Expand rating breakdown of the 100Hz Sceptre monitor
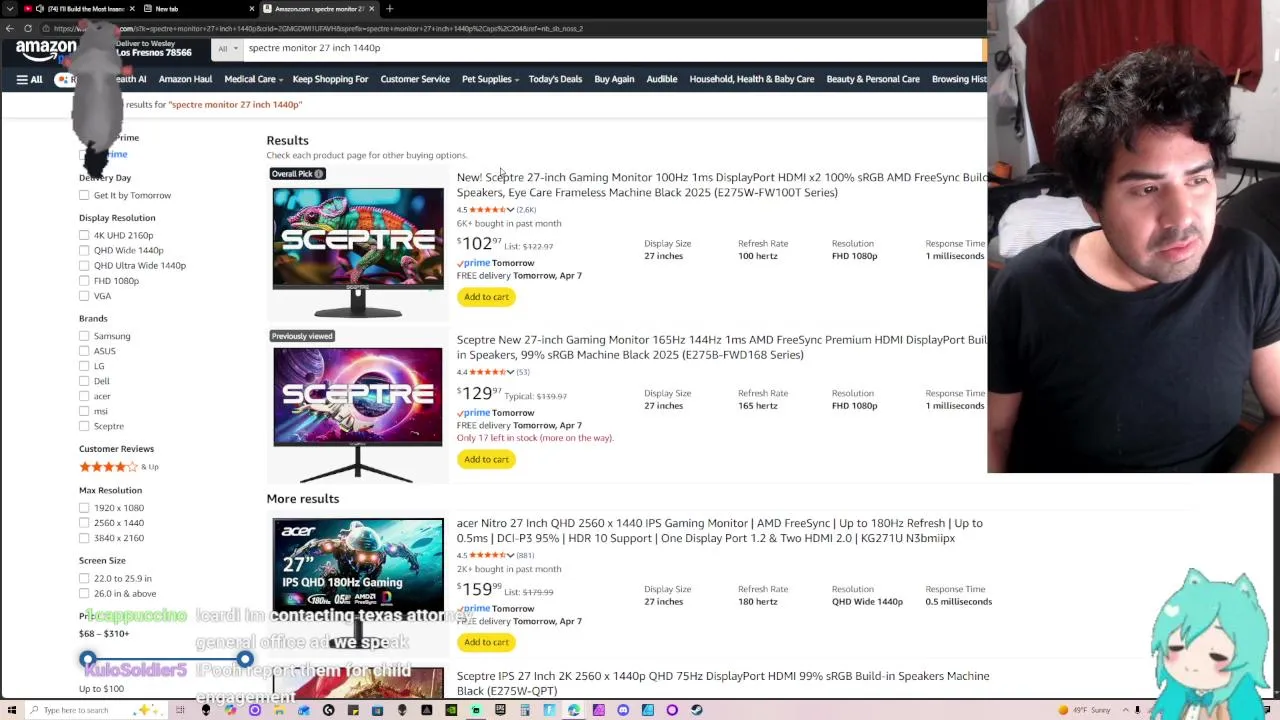The image size is (1280, 720). 510,210
